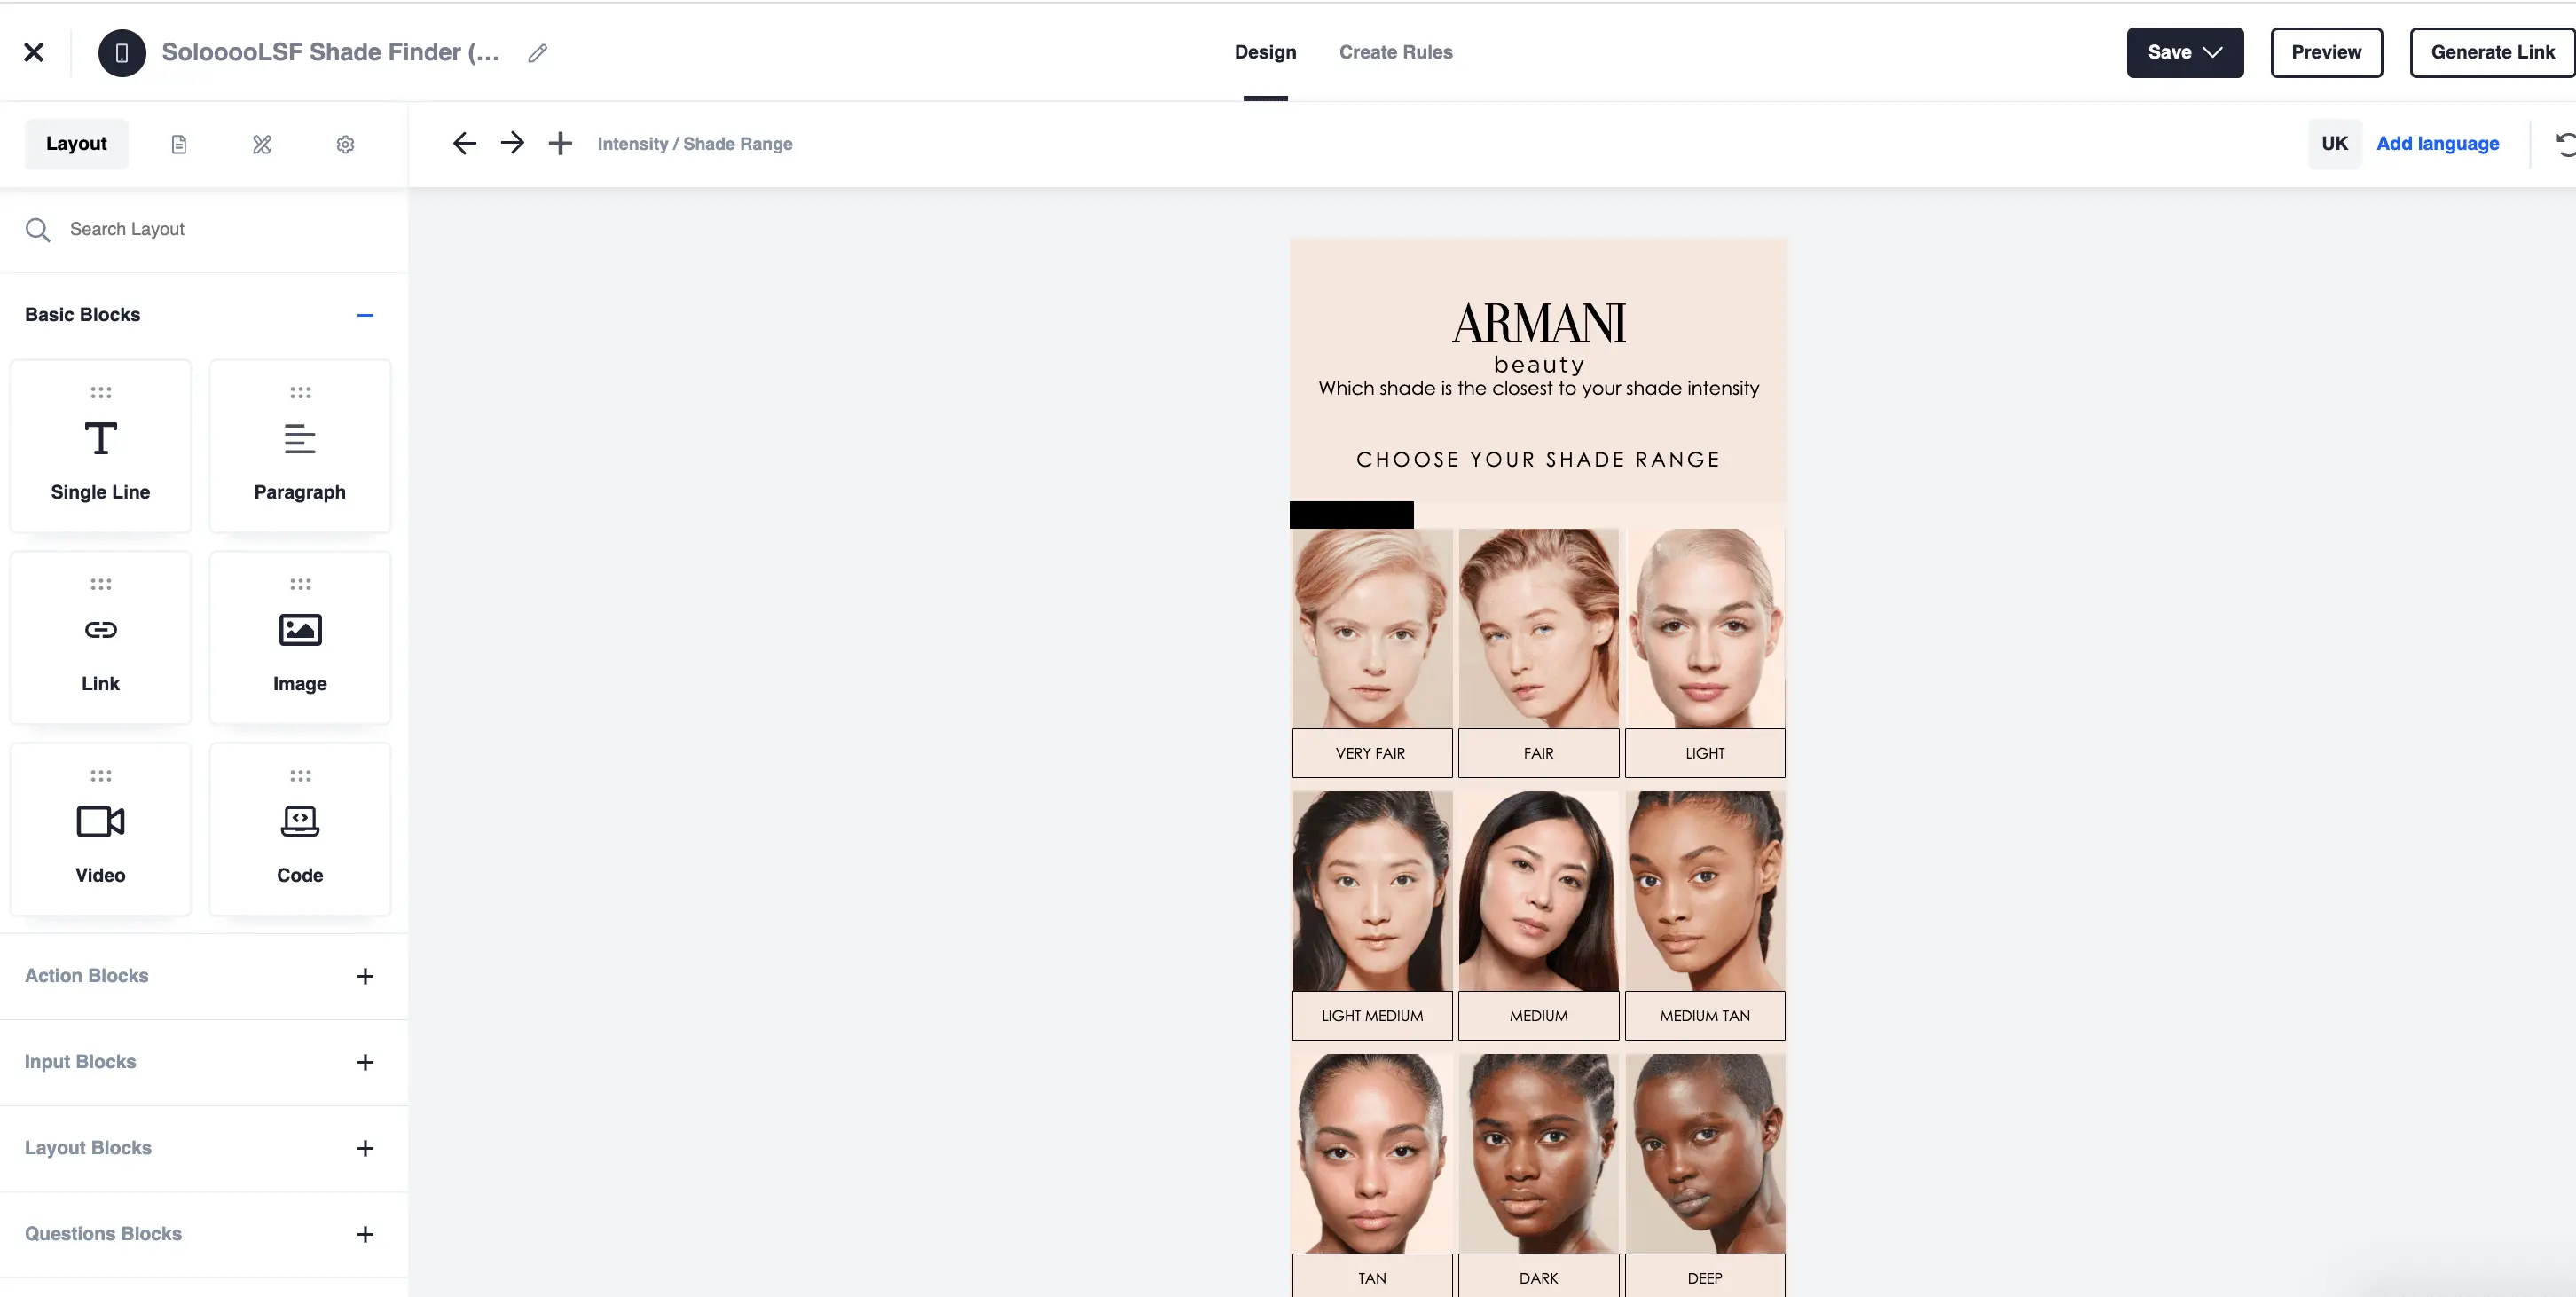This screenshot has width=2576, height=1297.
Task: Click the Very Fair model photo
Action: click(x=1372, y=628)
